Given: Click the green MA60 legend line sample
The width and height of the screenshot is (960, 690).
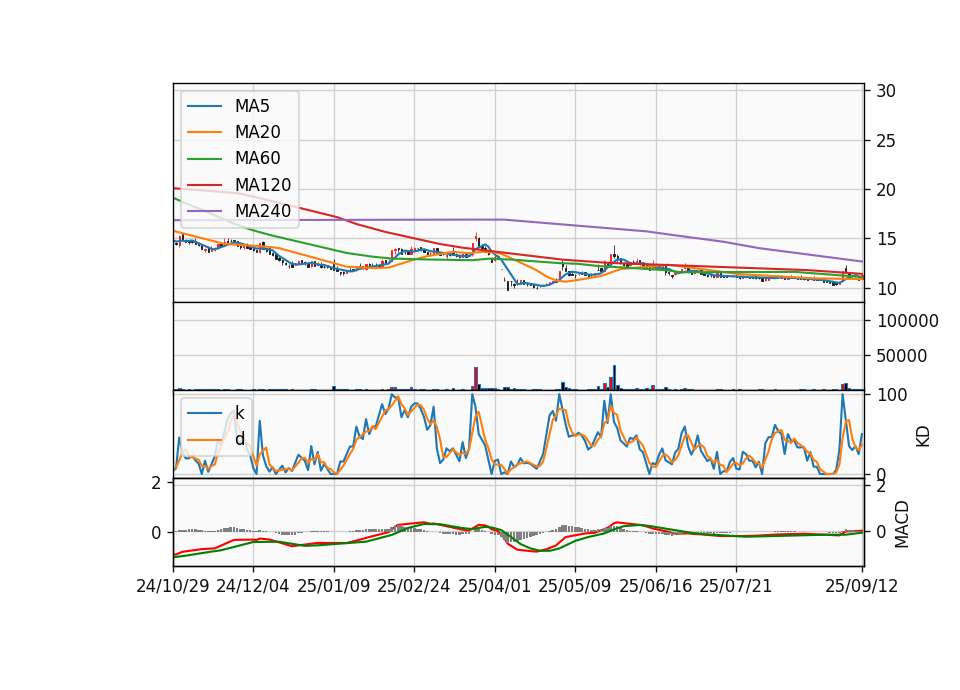Looking at the screenshot, I should 204,159.
